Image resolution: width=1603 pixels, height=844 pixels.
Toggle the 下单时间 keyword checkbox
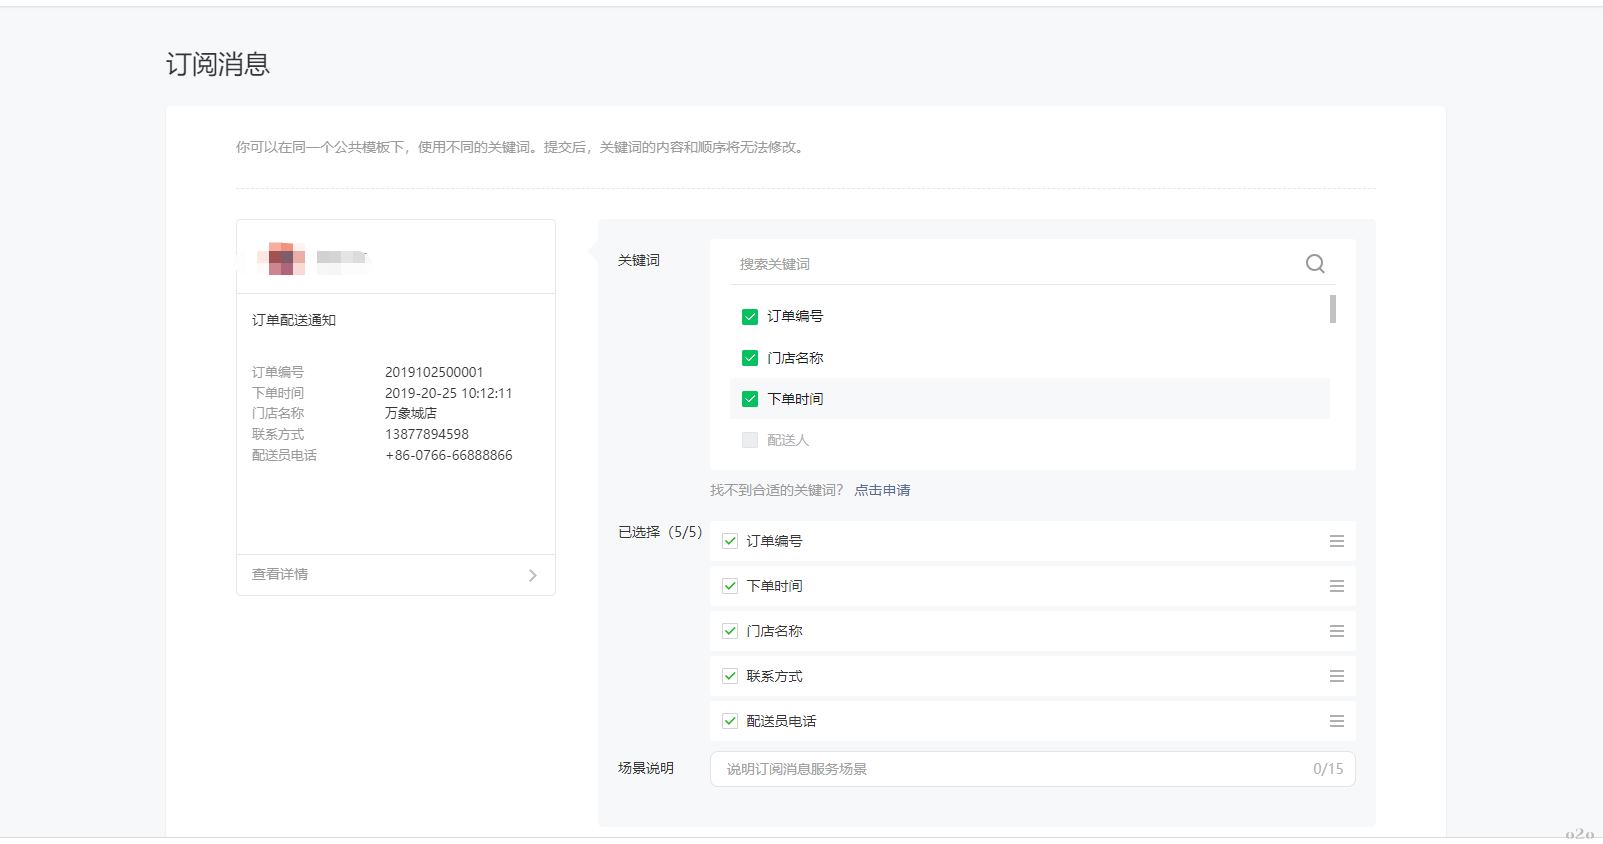(x=750, y=399)
